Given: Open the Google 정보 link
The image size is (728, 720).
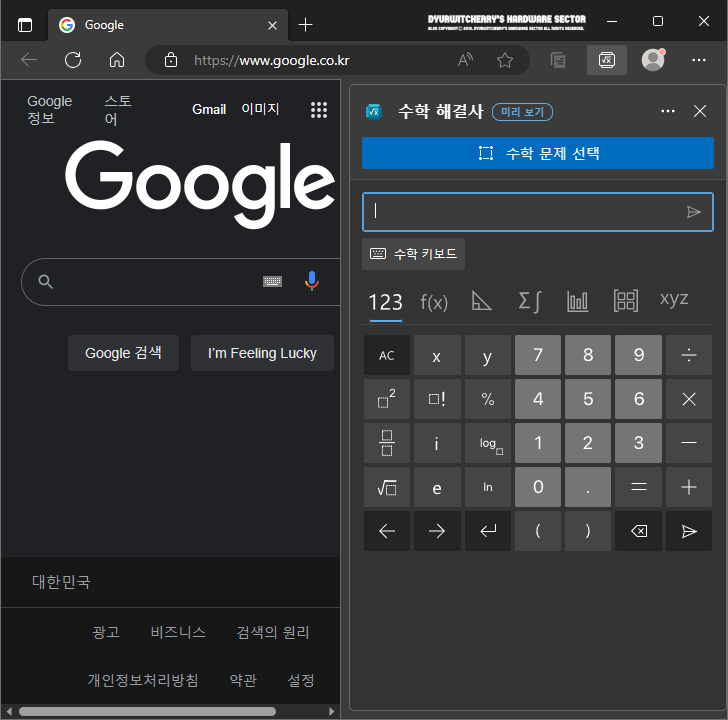Looking at the screenshot, I should pyautogui.click(x=49, y=110).
